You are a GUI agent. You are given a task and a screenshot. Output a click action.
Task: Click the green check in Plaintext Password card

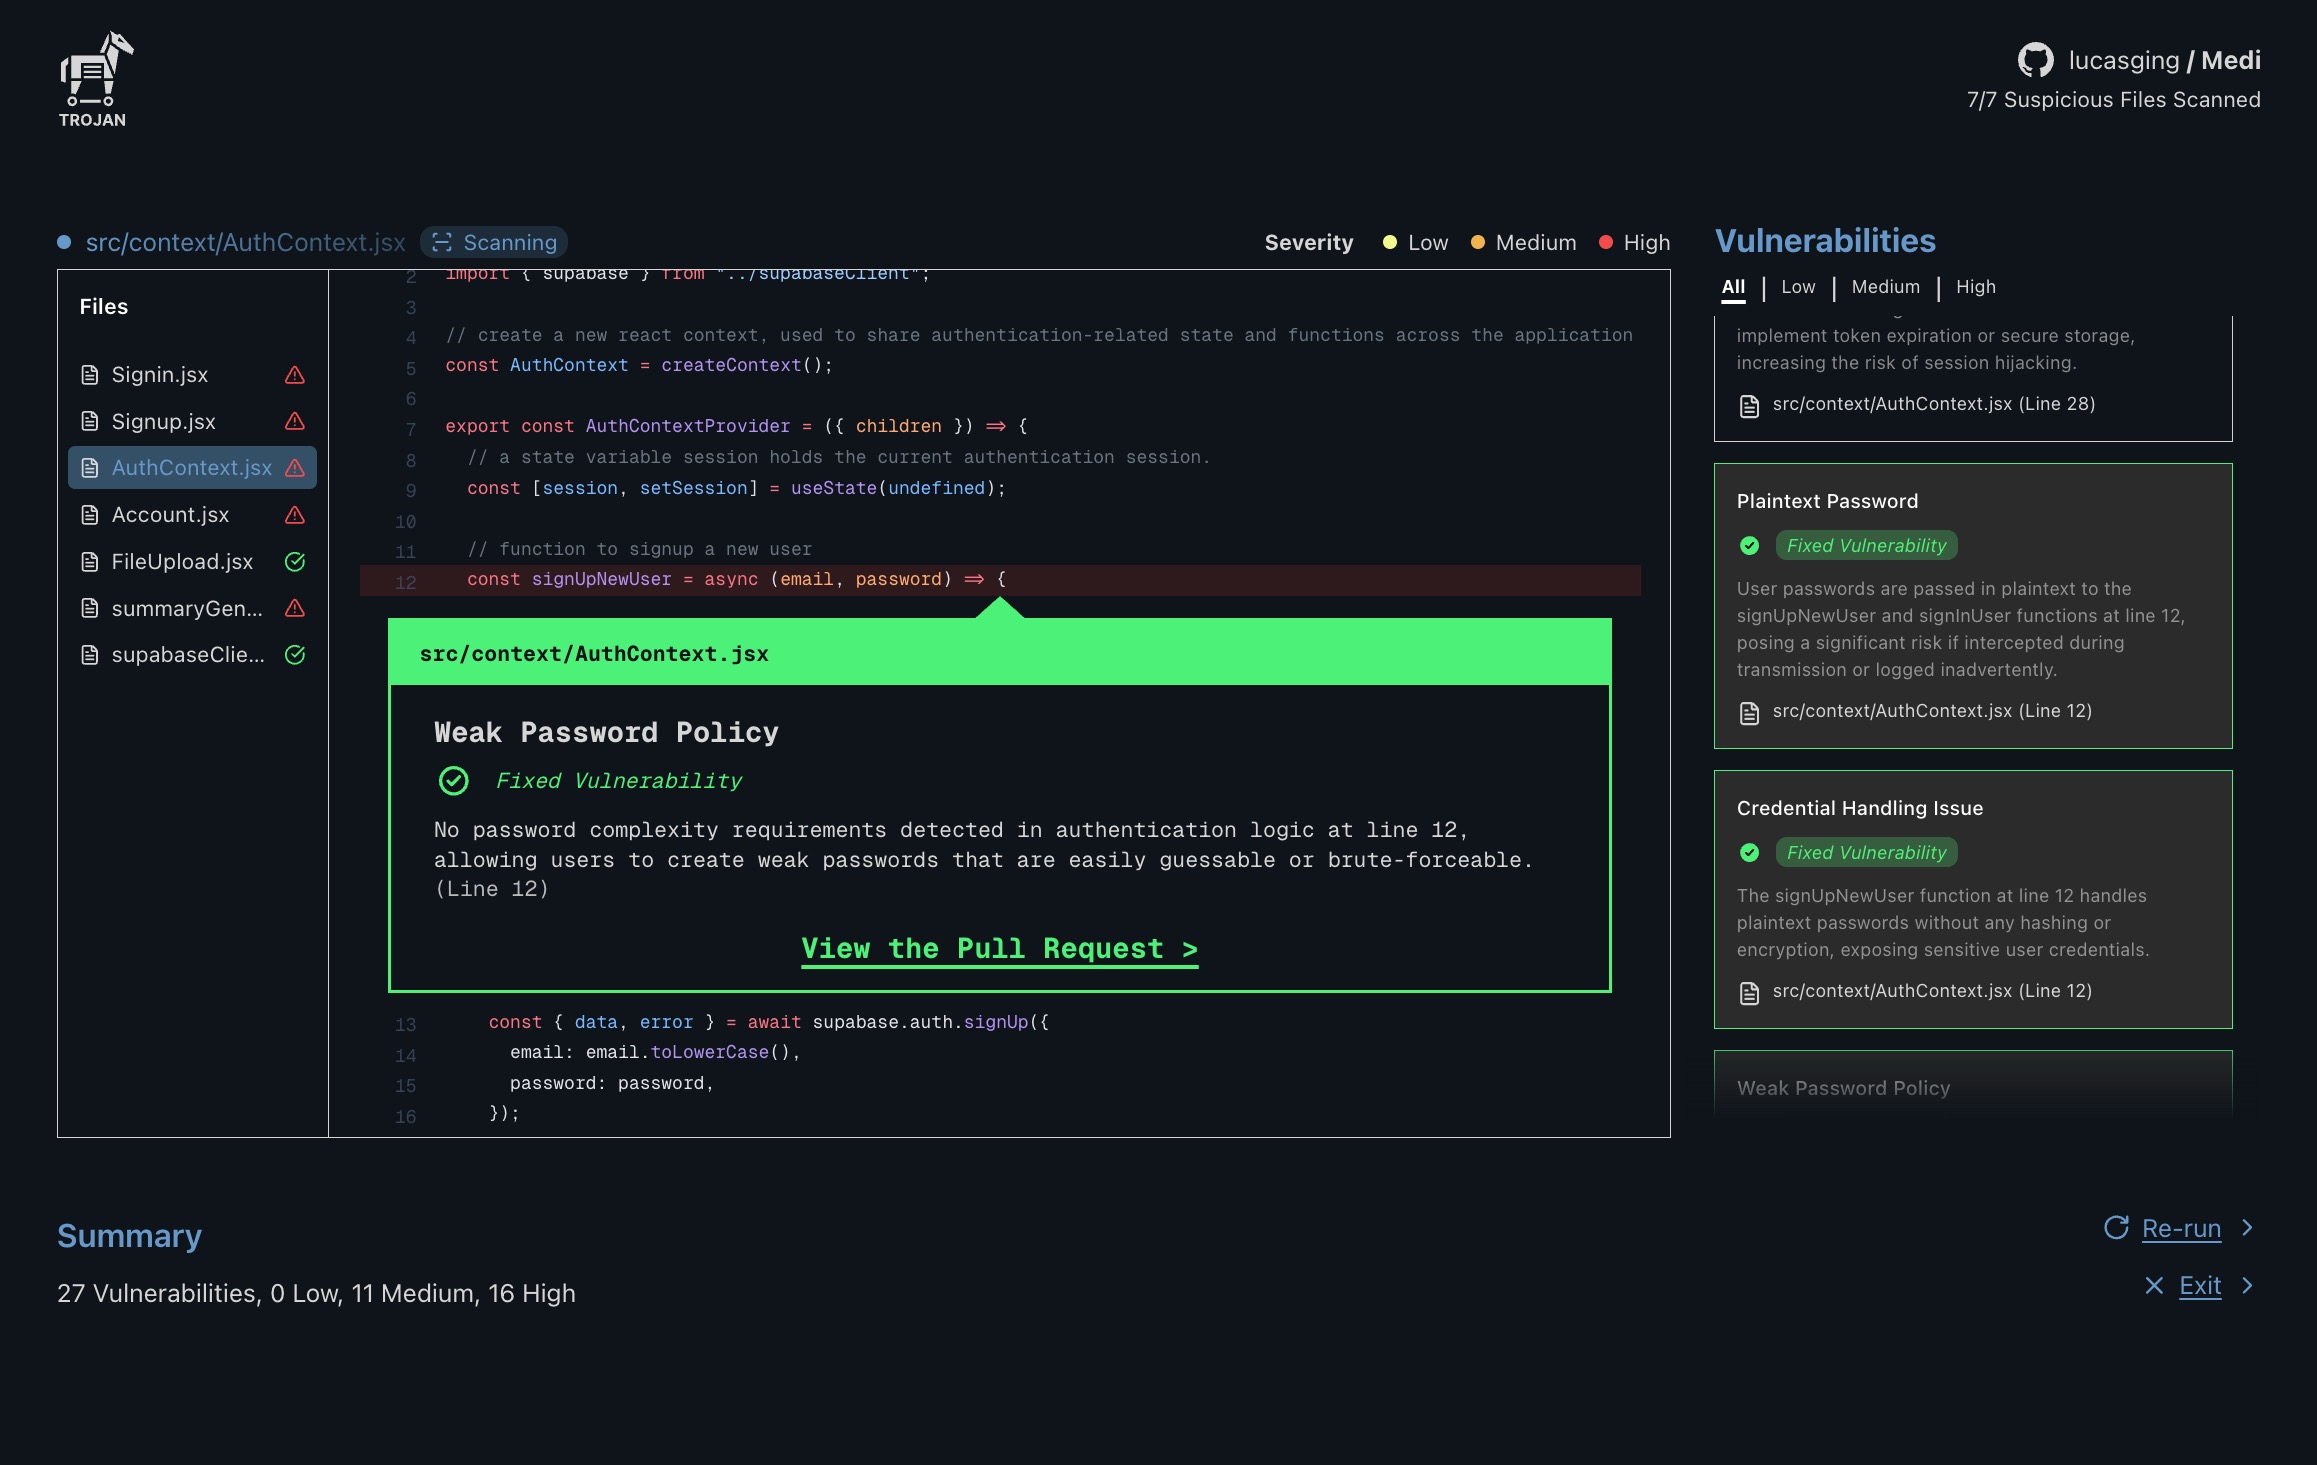click(x=1749, y=546)
